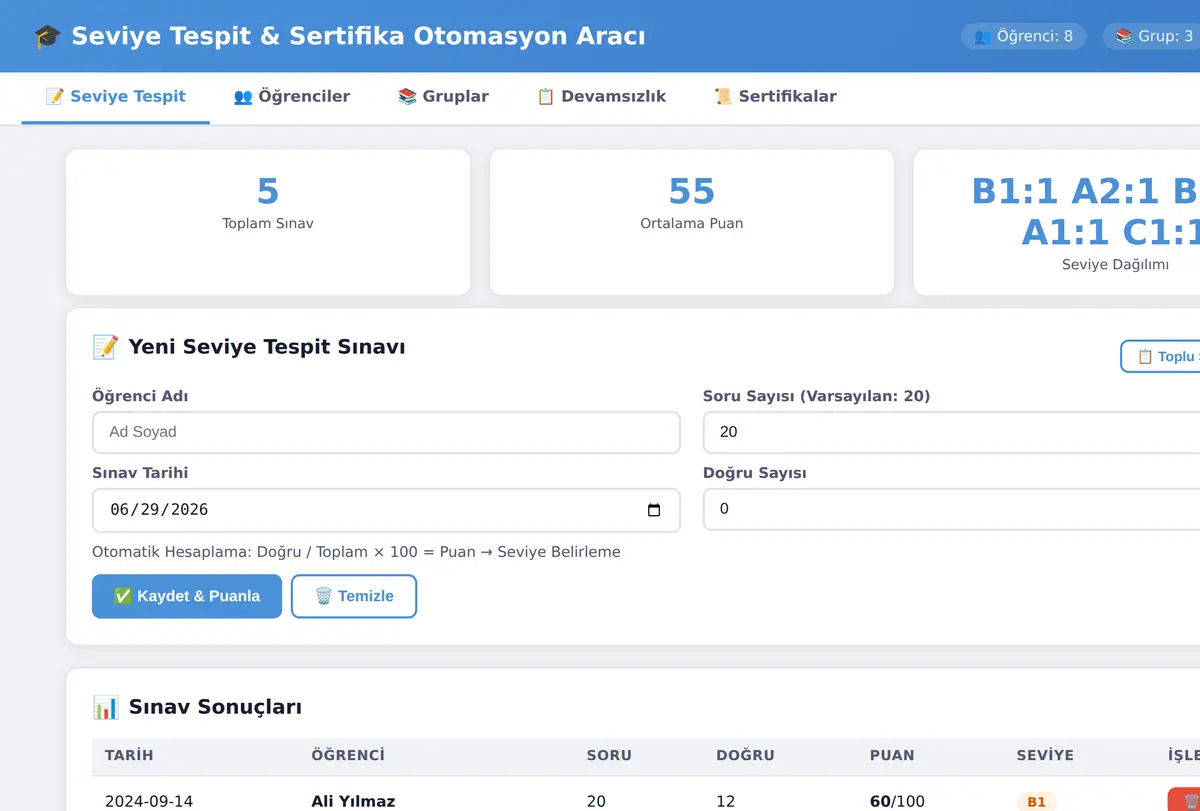Switch to the Öğrenciler tab
1200x811 pixels.
pyautogui.click(x=292, y=97)
